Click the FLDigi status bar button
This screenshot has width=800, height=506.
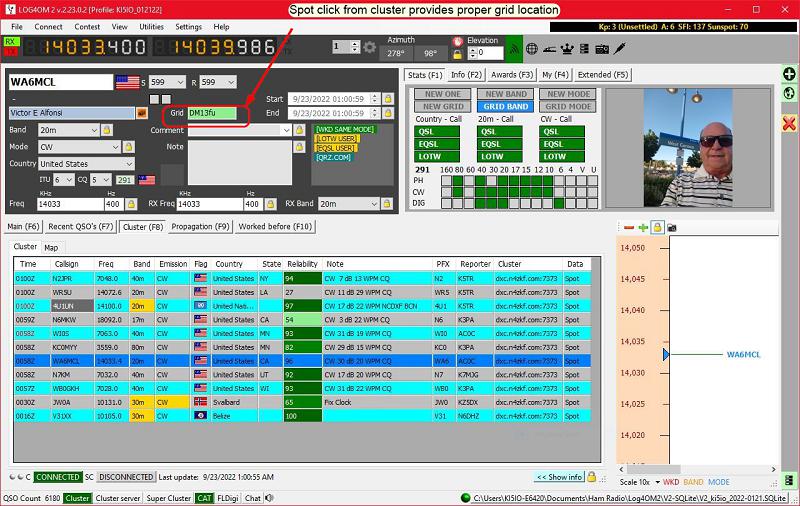[x=228, y=498]
